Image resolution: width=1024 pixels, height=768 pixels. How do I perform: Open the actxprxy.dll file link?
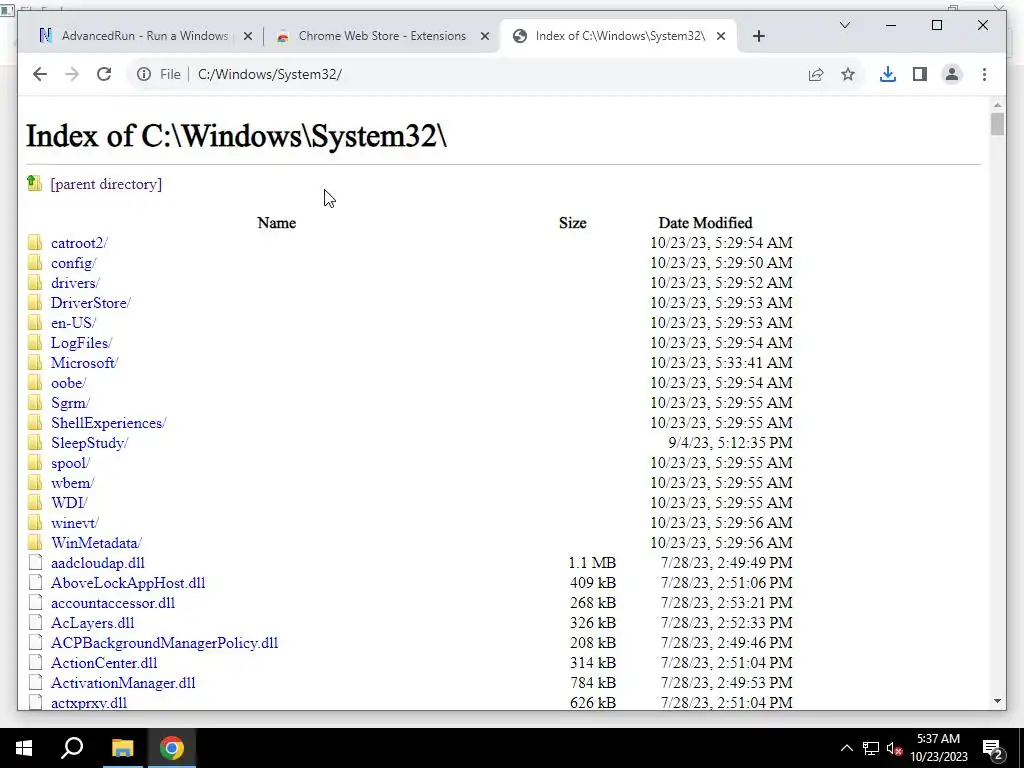pos(89,703)
